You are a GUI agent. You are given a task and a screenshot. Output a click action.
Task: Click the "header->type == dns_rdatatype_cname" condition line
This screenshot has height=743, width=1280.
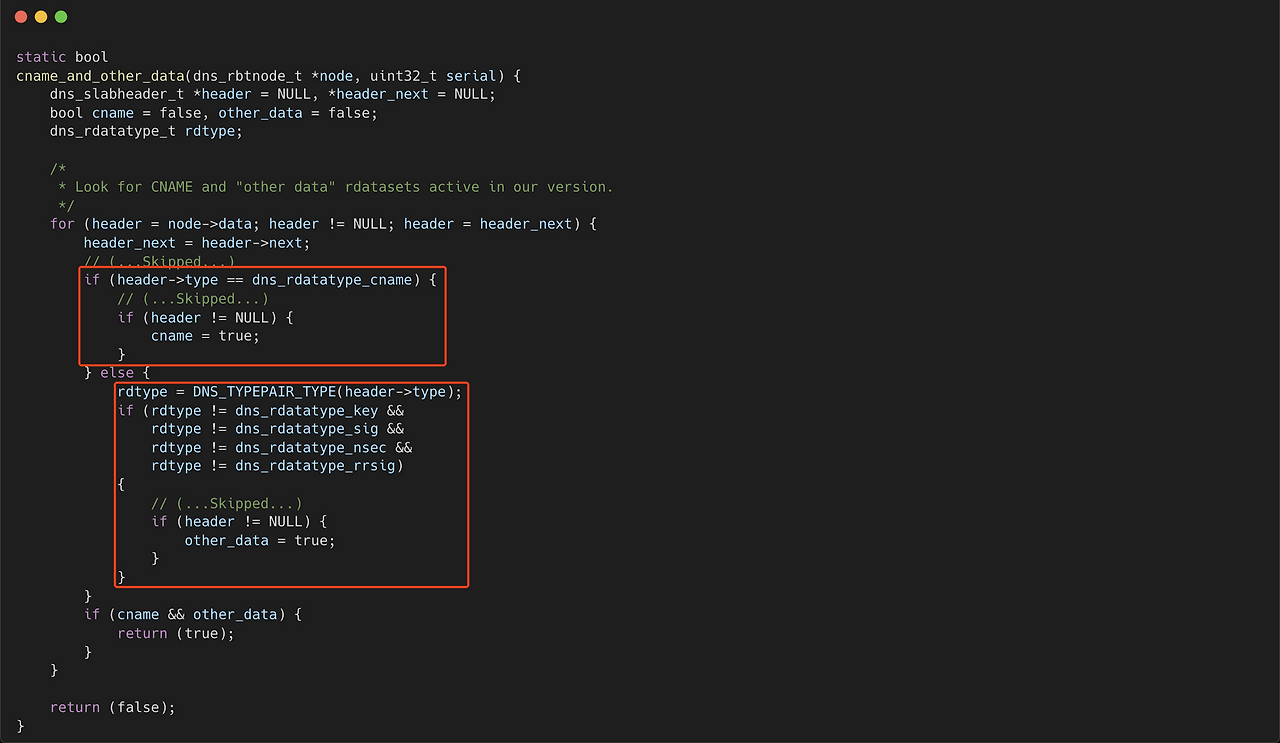[260, 280]
